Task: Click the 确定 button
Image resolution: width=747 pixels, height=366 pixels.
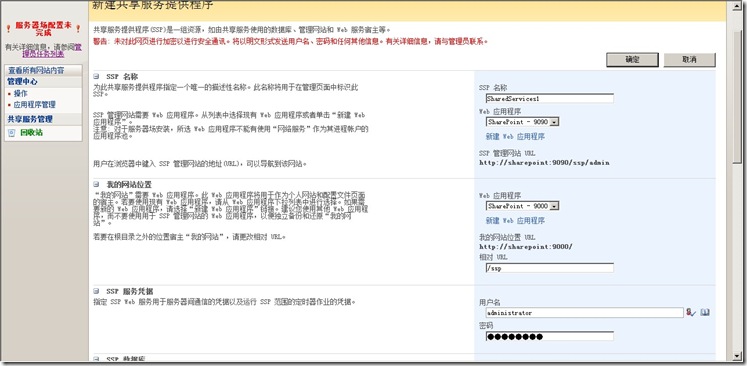Action: pos(632,60)
